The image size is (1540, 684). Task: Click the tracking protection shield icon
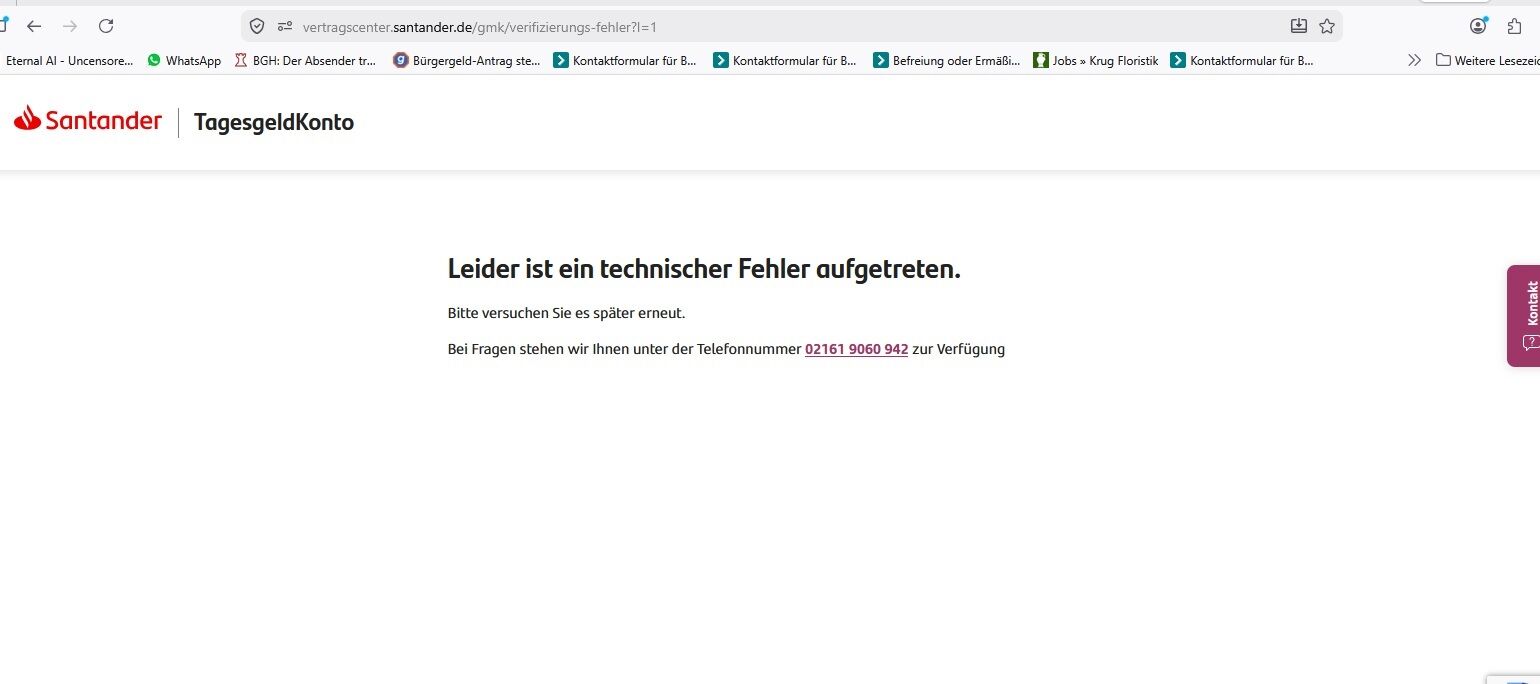pos(257,27)
